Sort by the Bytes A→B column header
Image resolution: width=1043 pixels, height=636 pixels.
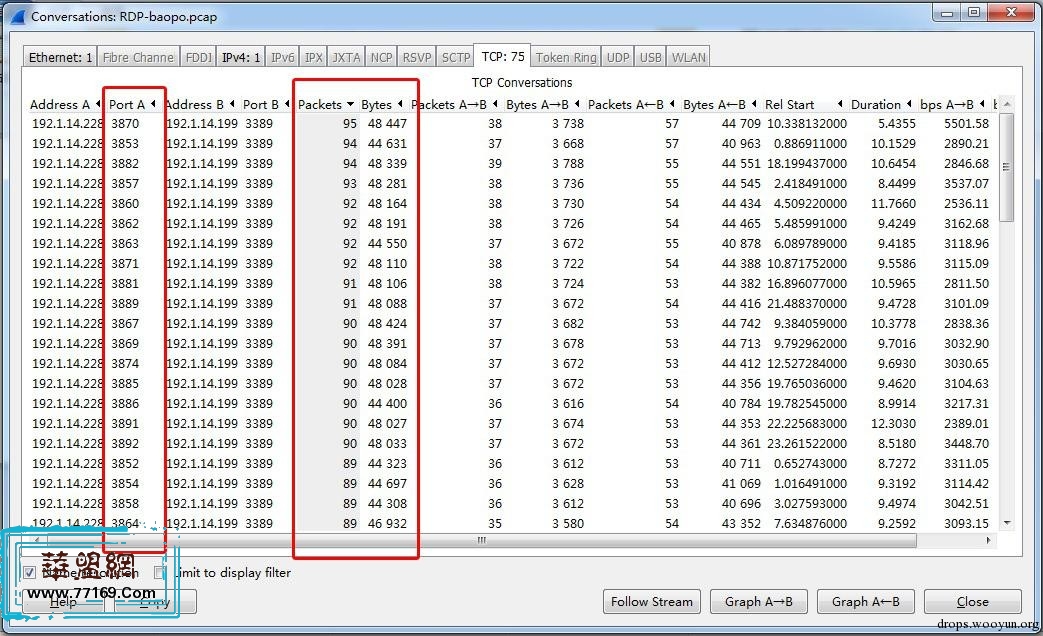(537, 104)
